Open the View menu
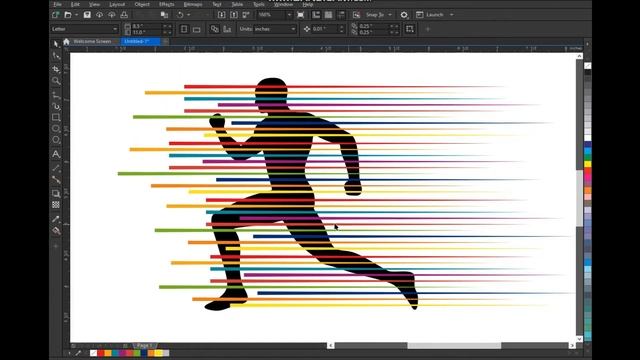Image resolution: width=640 pixels, height=360 pixels. (x=94, y=4)
